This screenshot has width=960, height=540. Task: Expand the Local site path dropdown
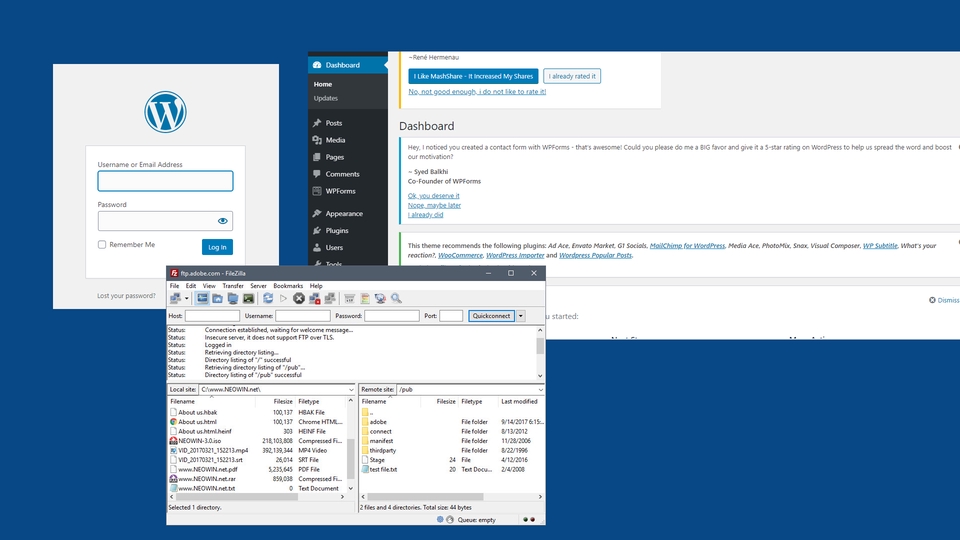(351, 389)
